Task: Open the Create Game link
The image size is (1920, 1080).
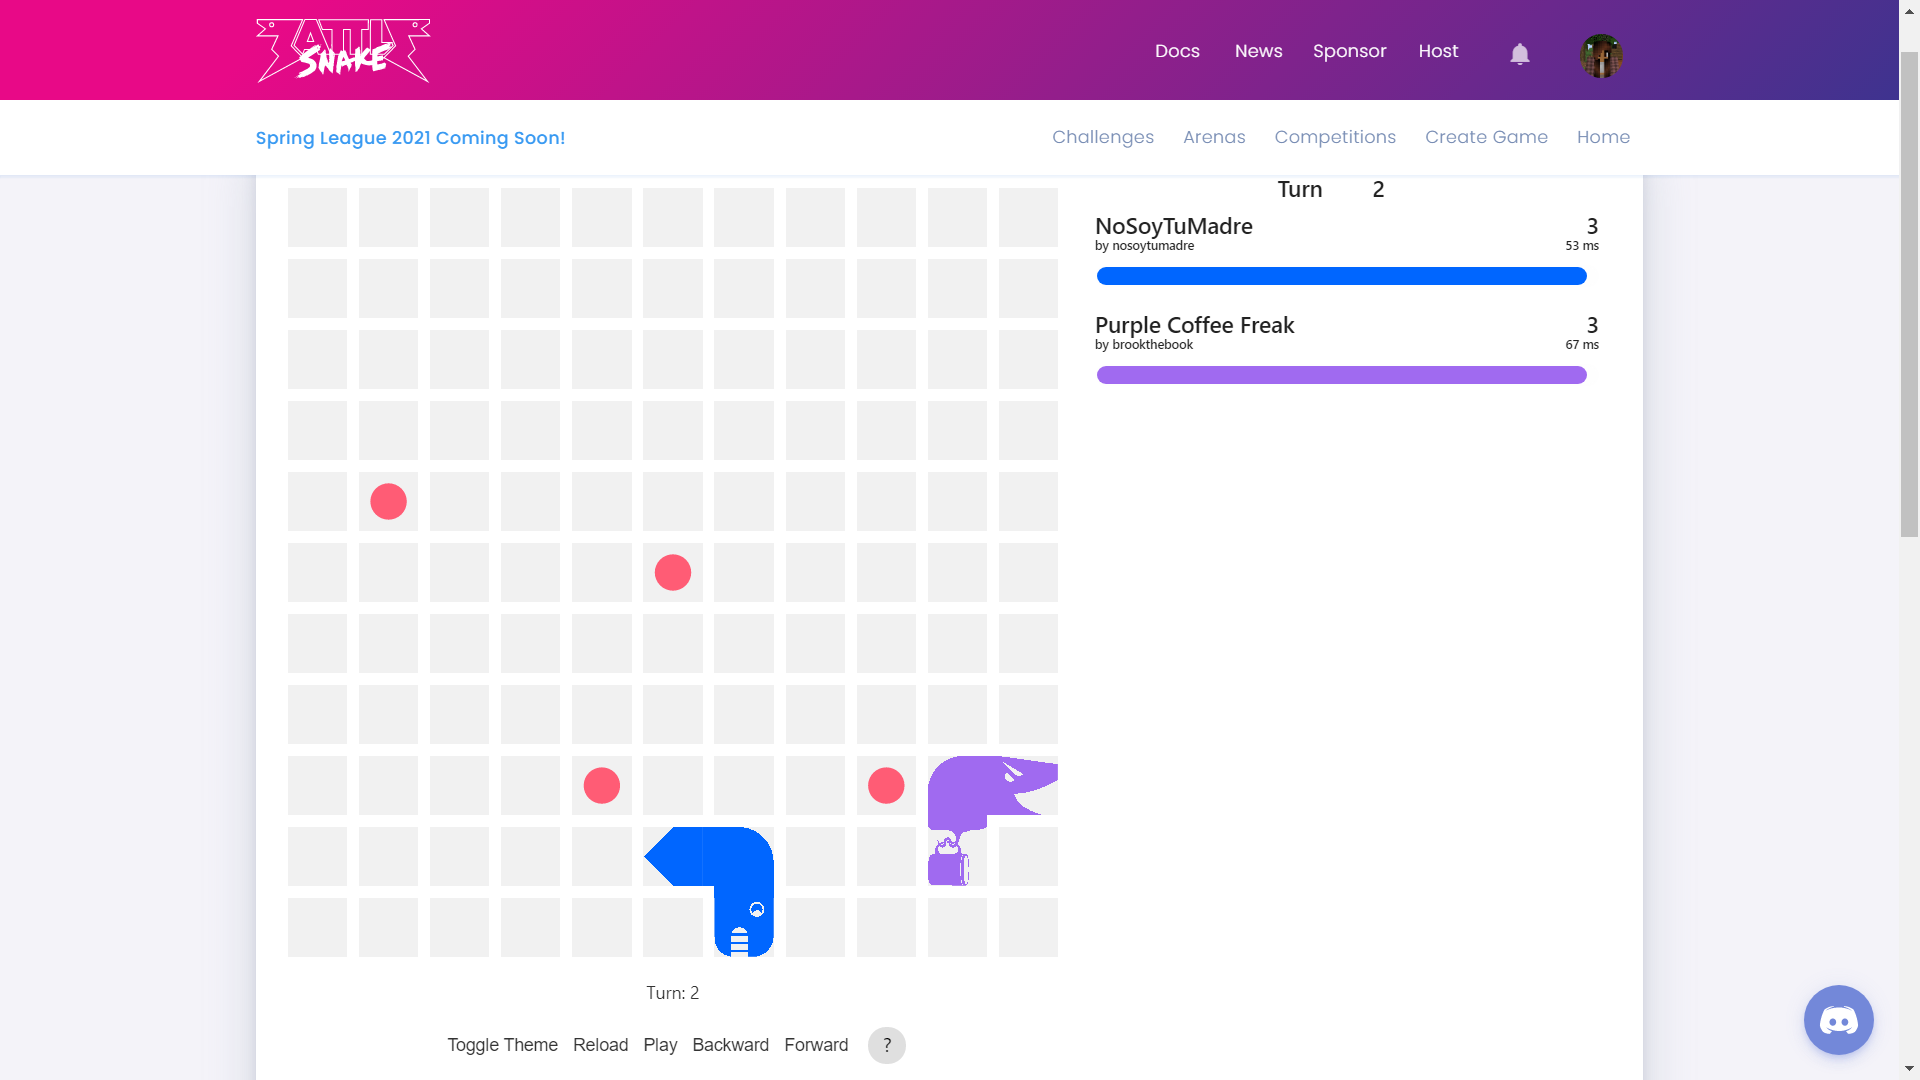Action: pos(1486,137)
